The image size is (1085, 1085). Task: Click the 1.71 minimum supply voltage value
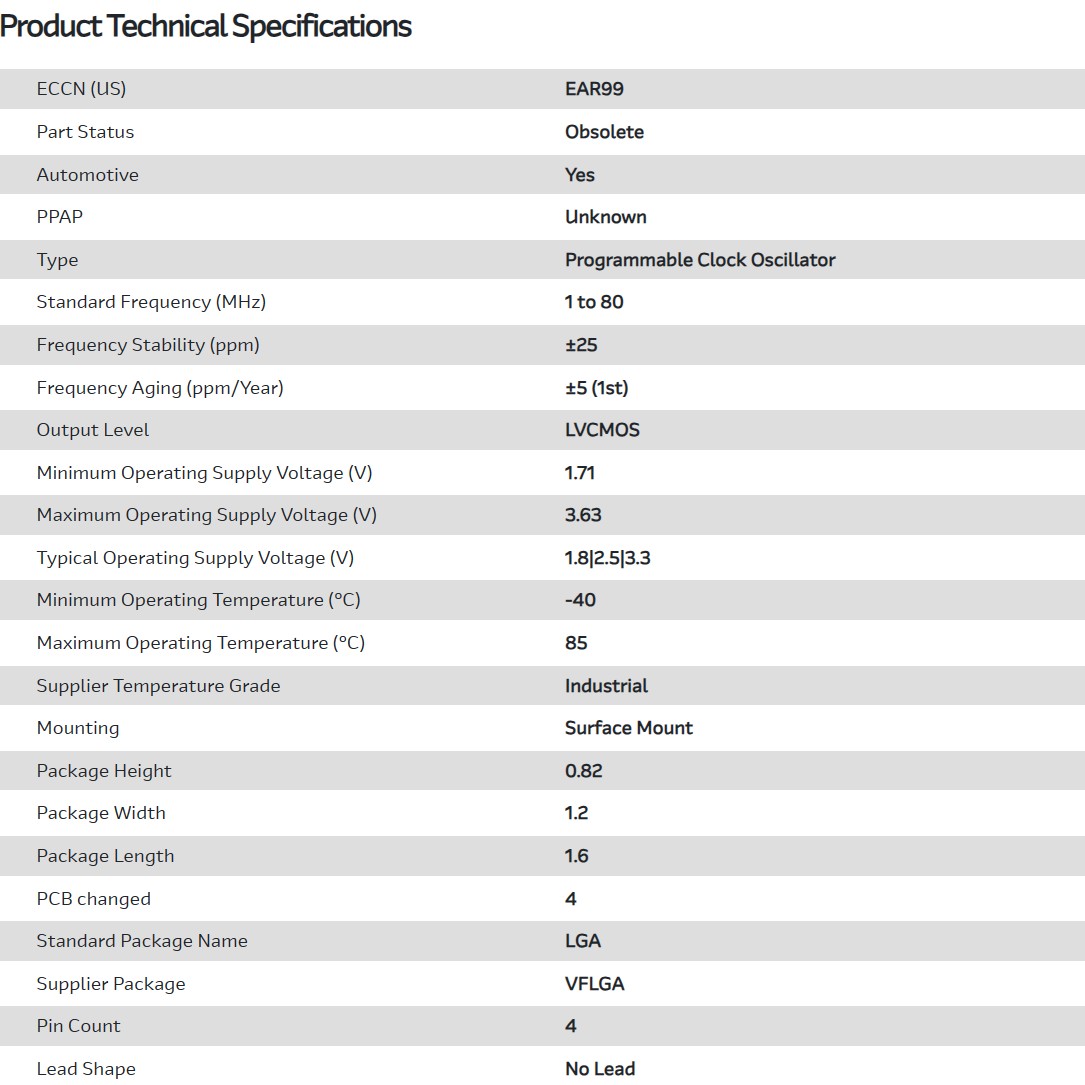pos(580,473)
